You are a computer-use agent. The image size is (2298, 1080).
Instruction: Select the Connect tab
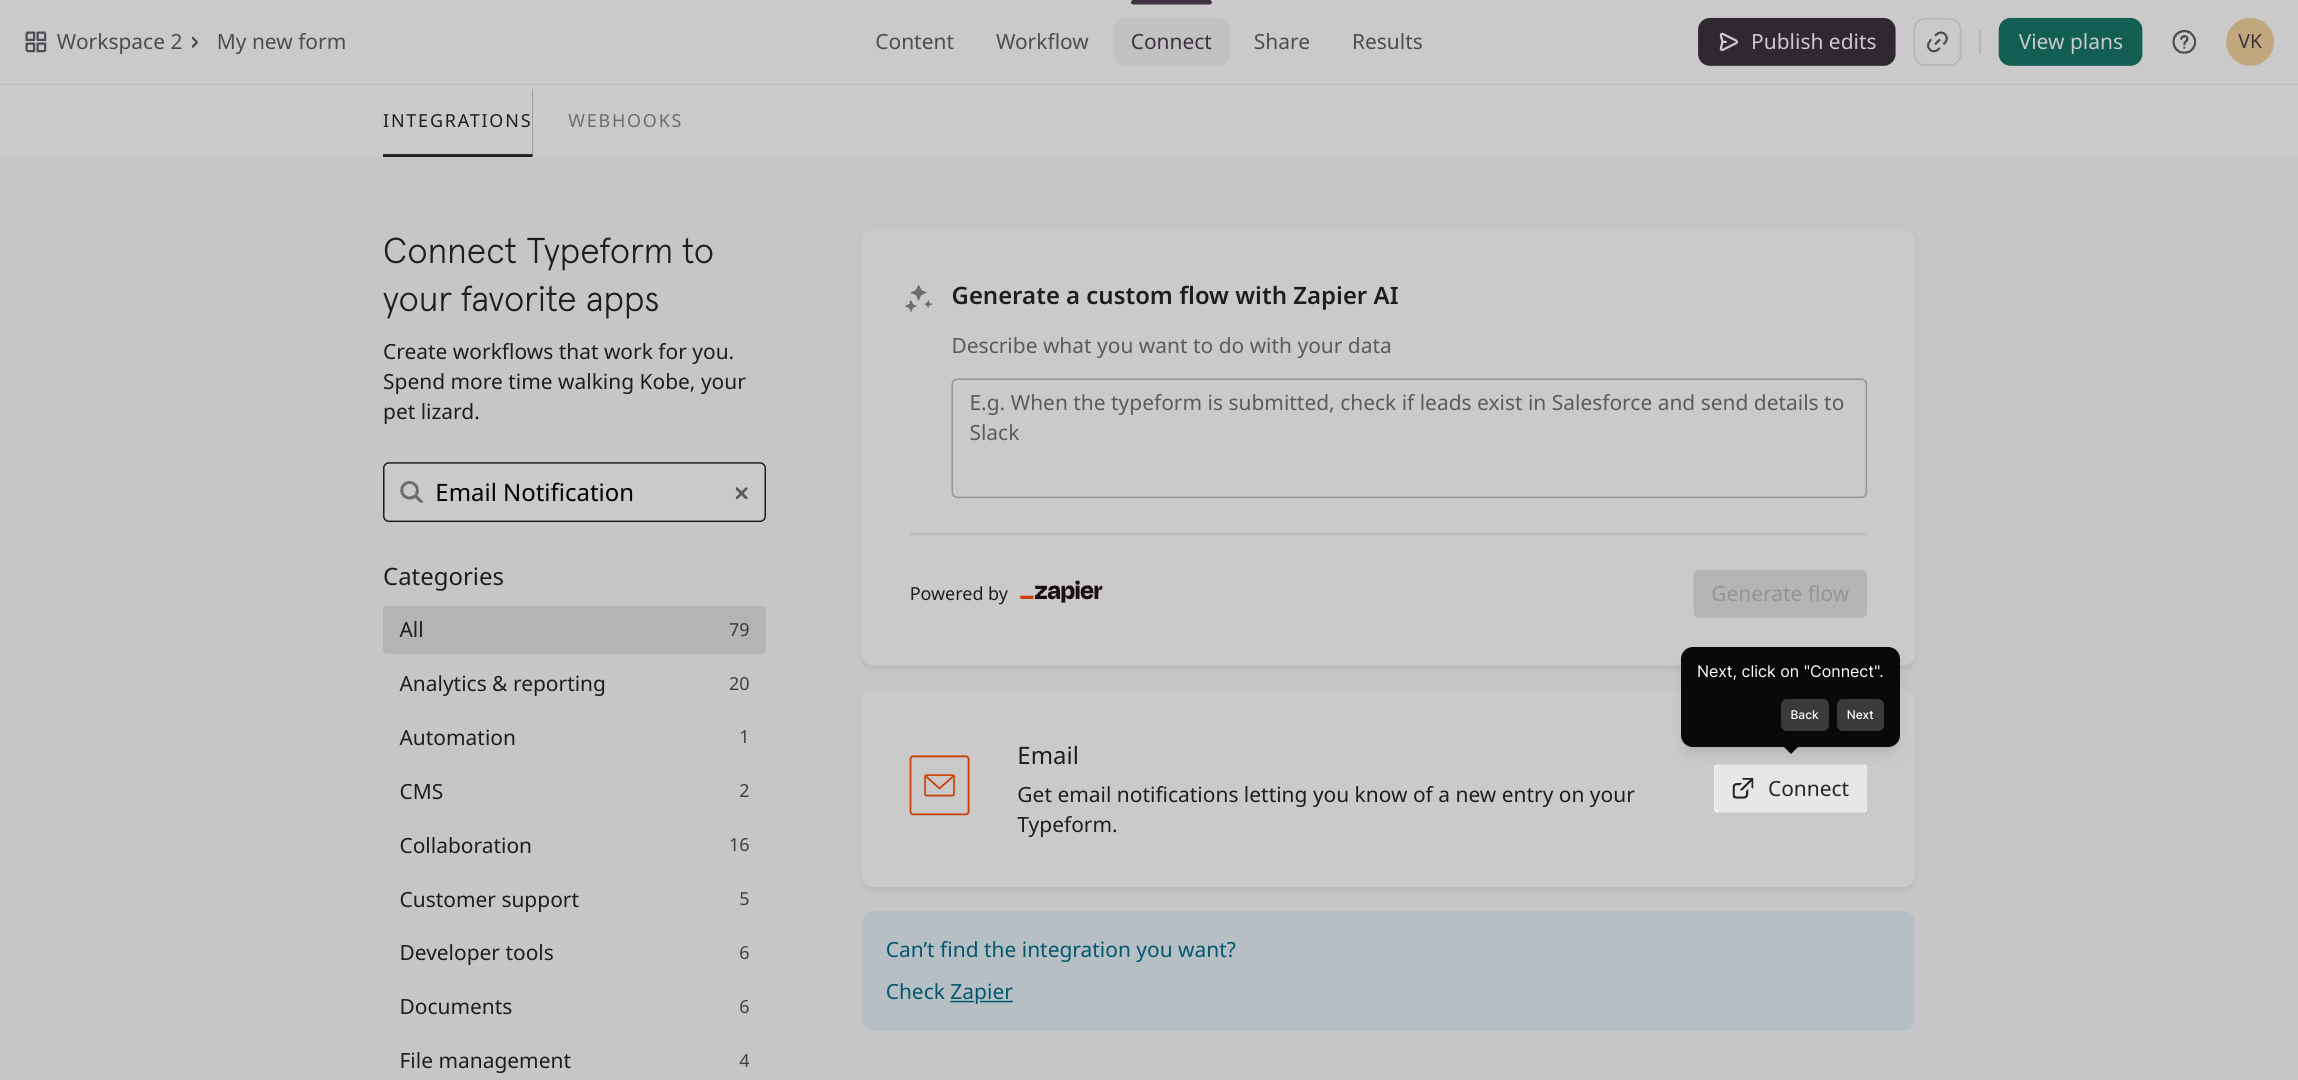1171,42
